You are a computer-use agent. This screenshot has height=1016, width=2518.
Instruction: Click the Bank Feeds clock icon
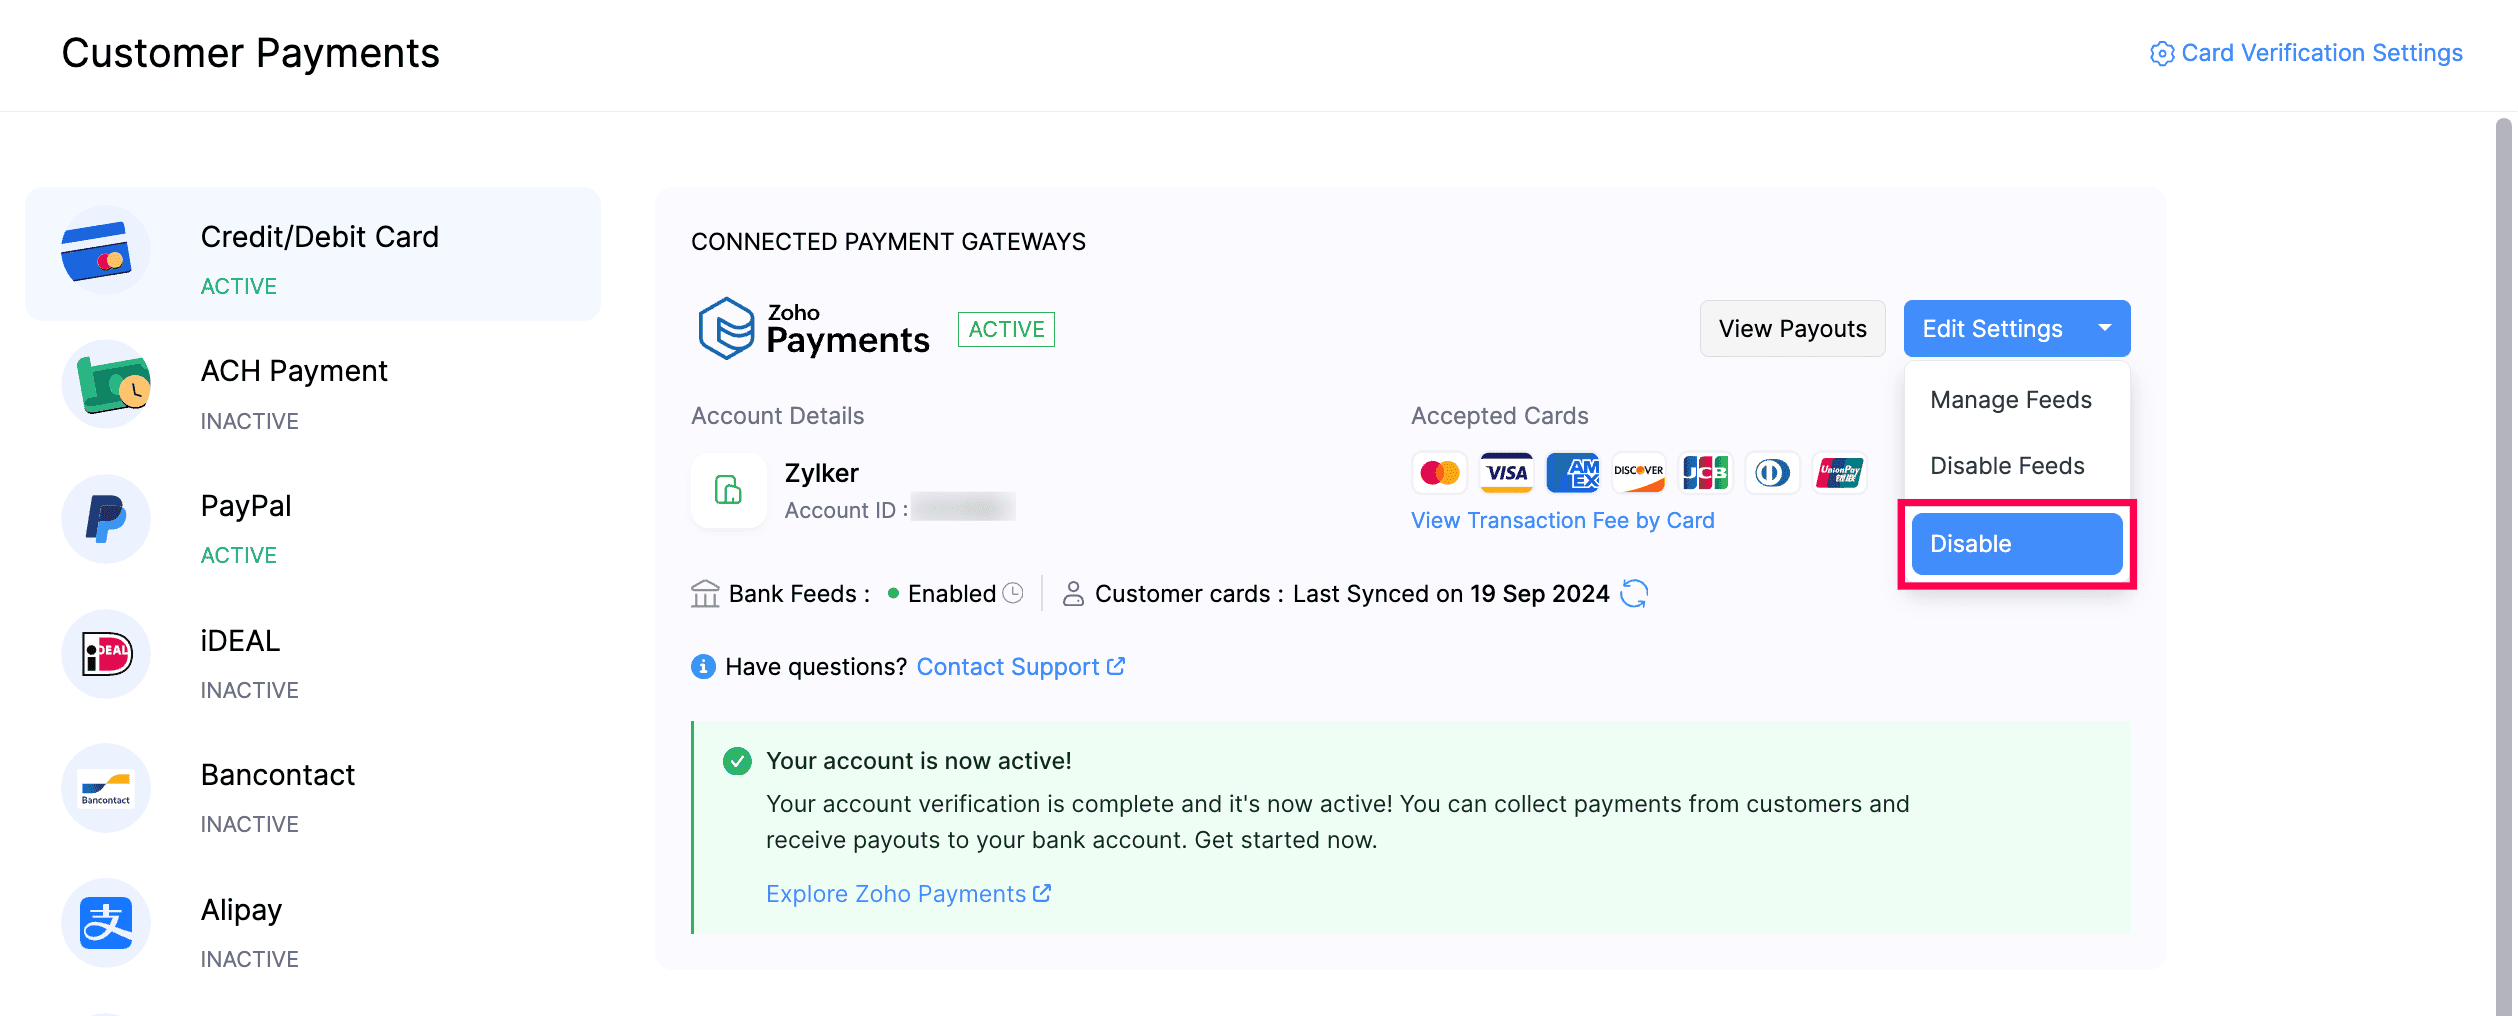pos(1013,593)
